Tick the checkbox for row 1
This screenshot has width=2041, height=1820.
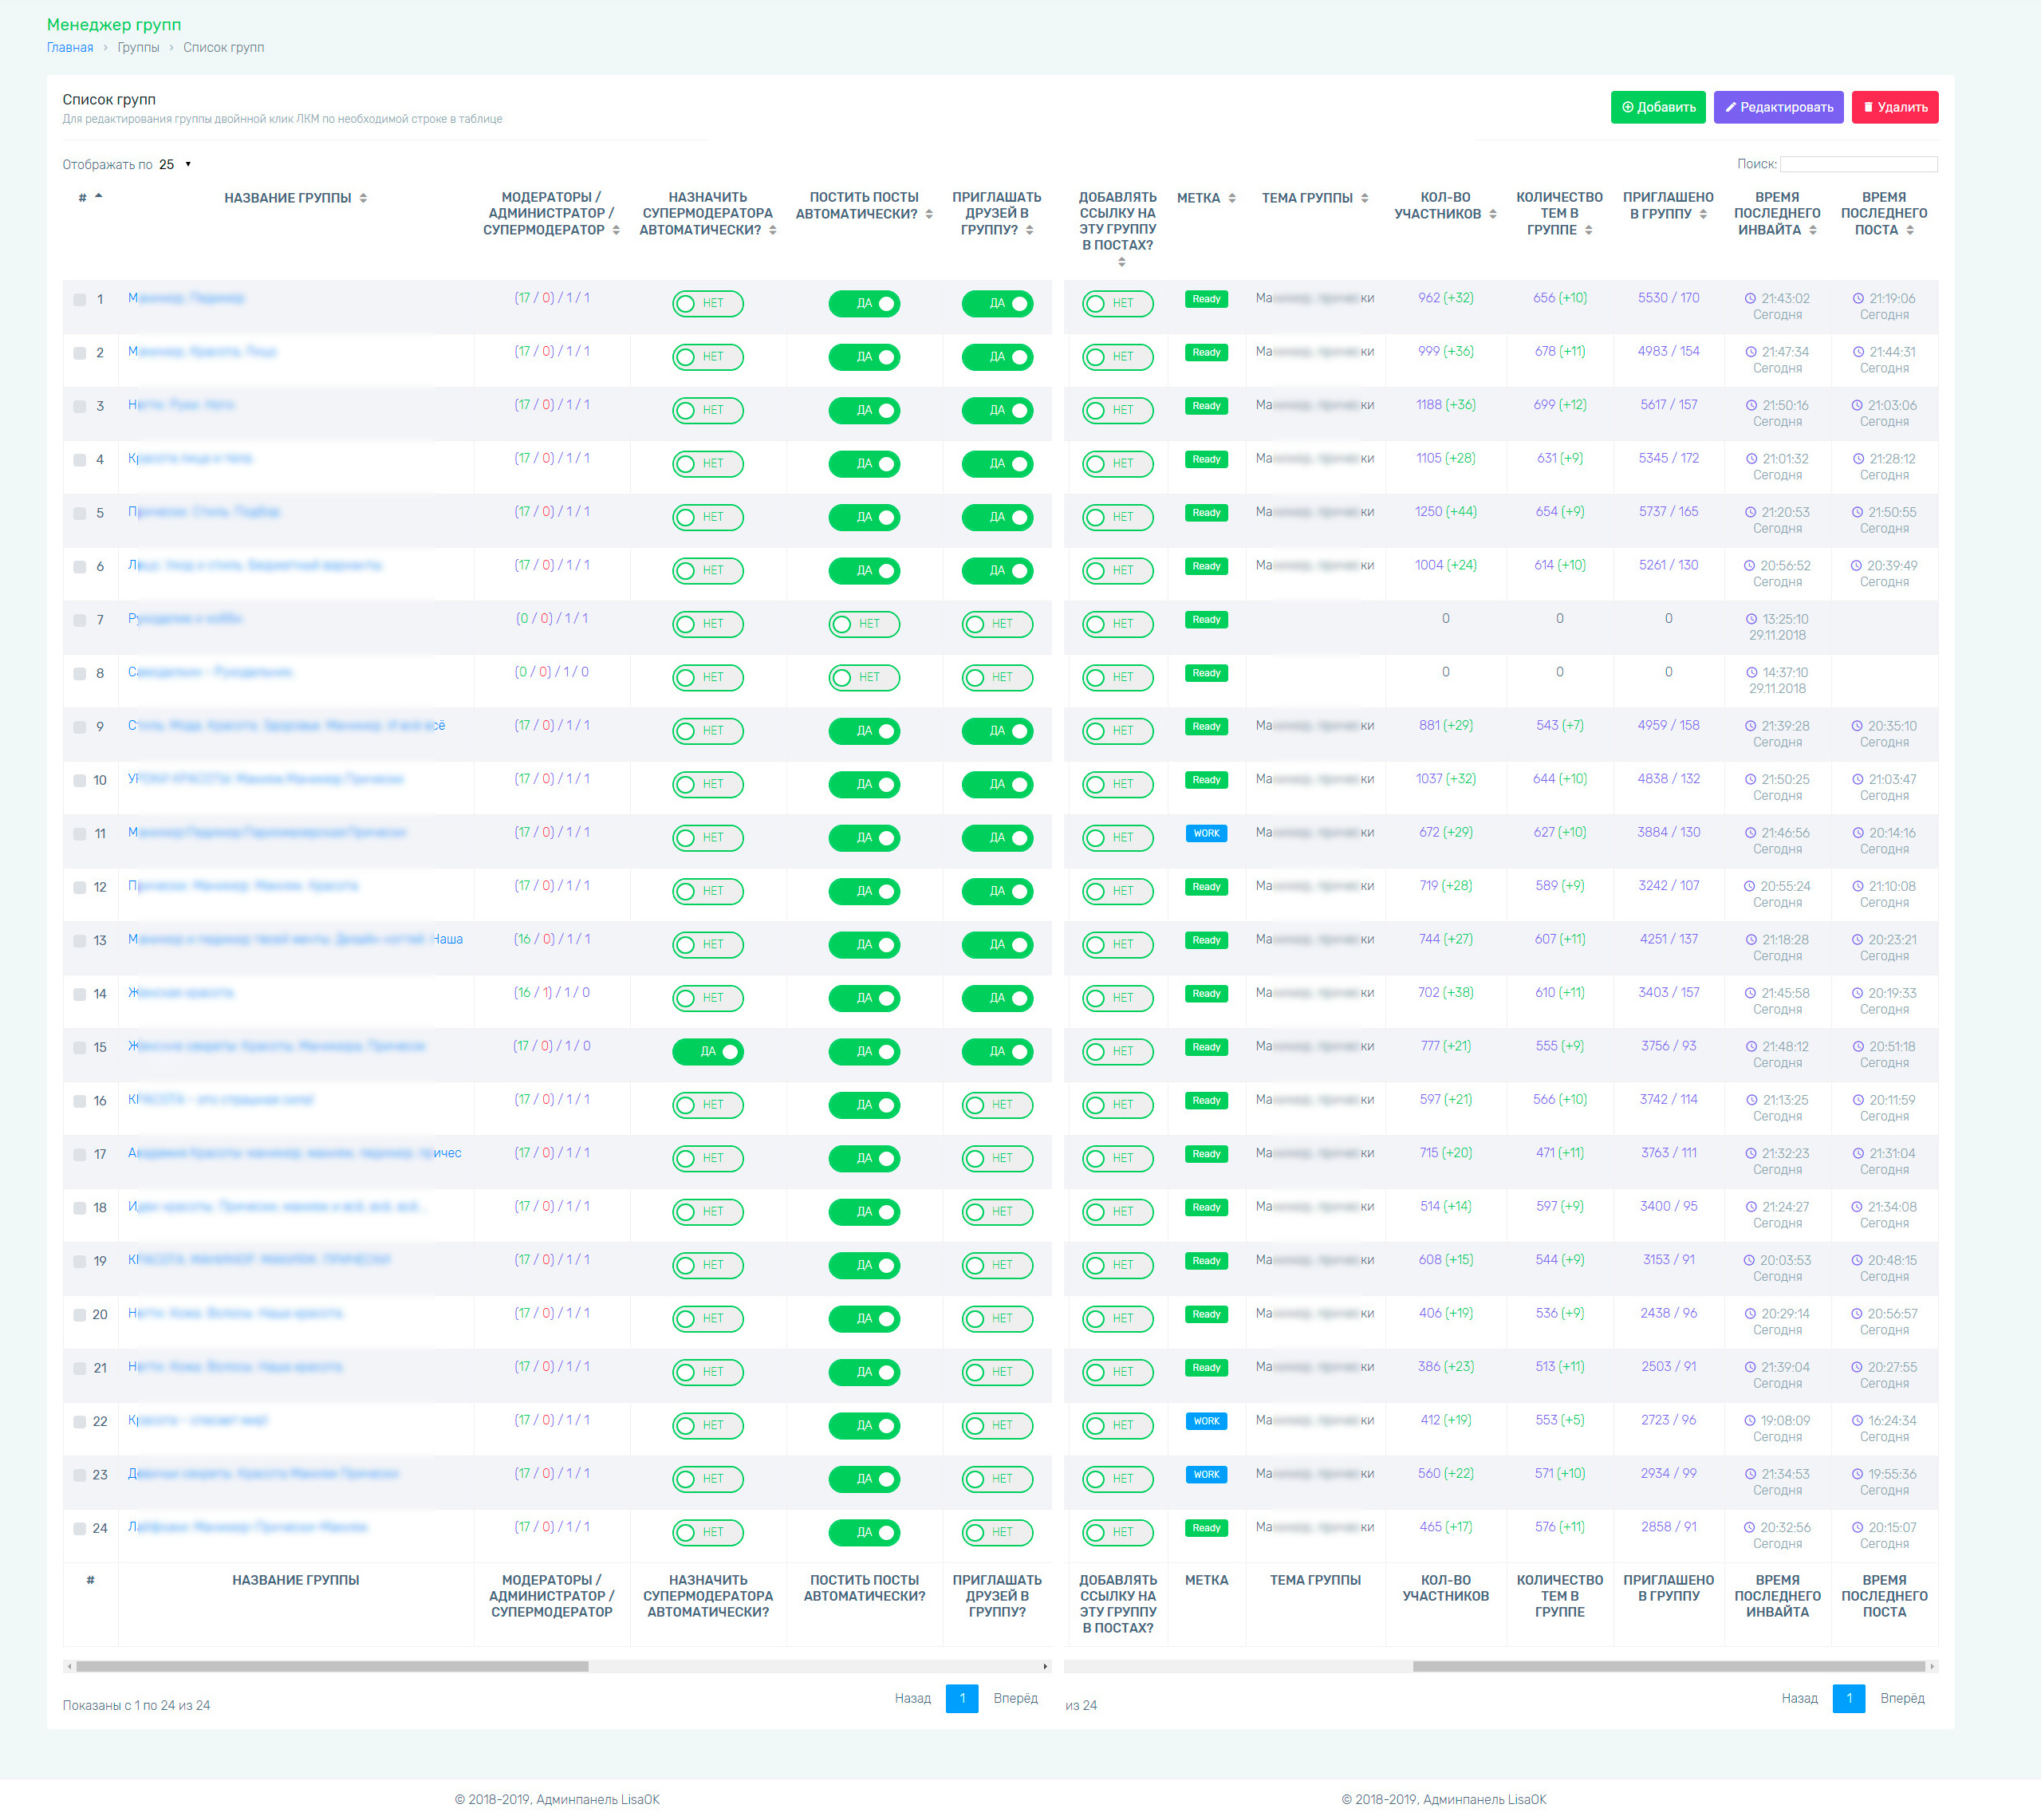[80, 299]
